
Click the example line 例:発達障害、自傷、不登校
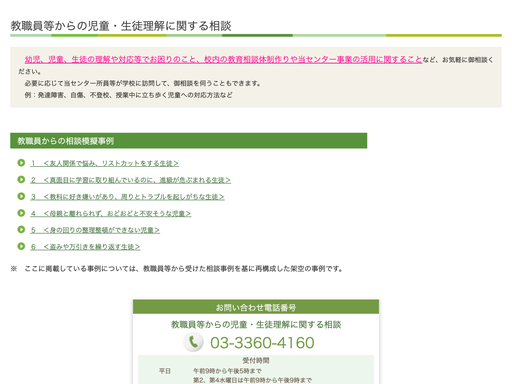click(128, 95)
